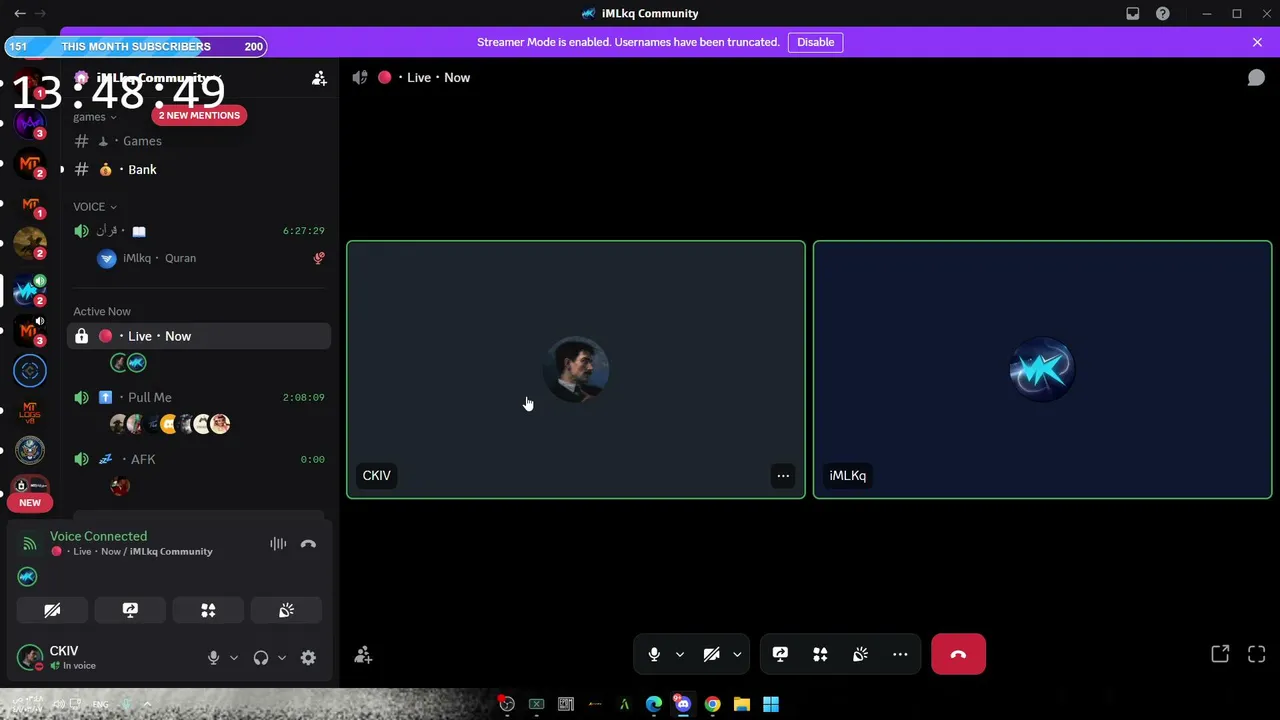Select the Live Now voice channel
Image resolution: width=1280 pixels, height=720 pixels.
199,336
